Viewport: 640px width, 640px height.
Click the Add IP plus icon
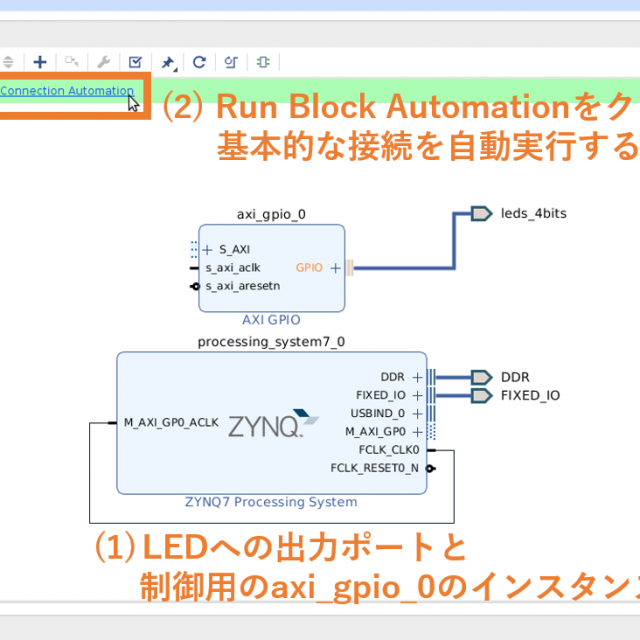tap(40, 62)
